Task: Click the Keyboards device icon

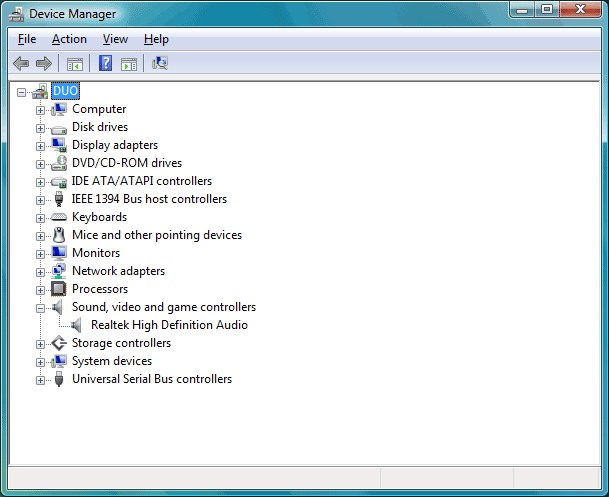Action: tap(59, 217)
